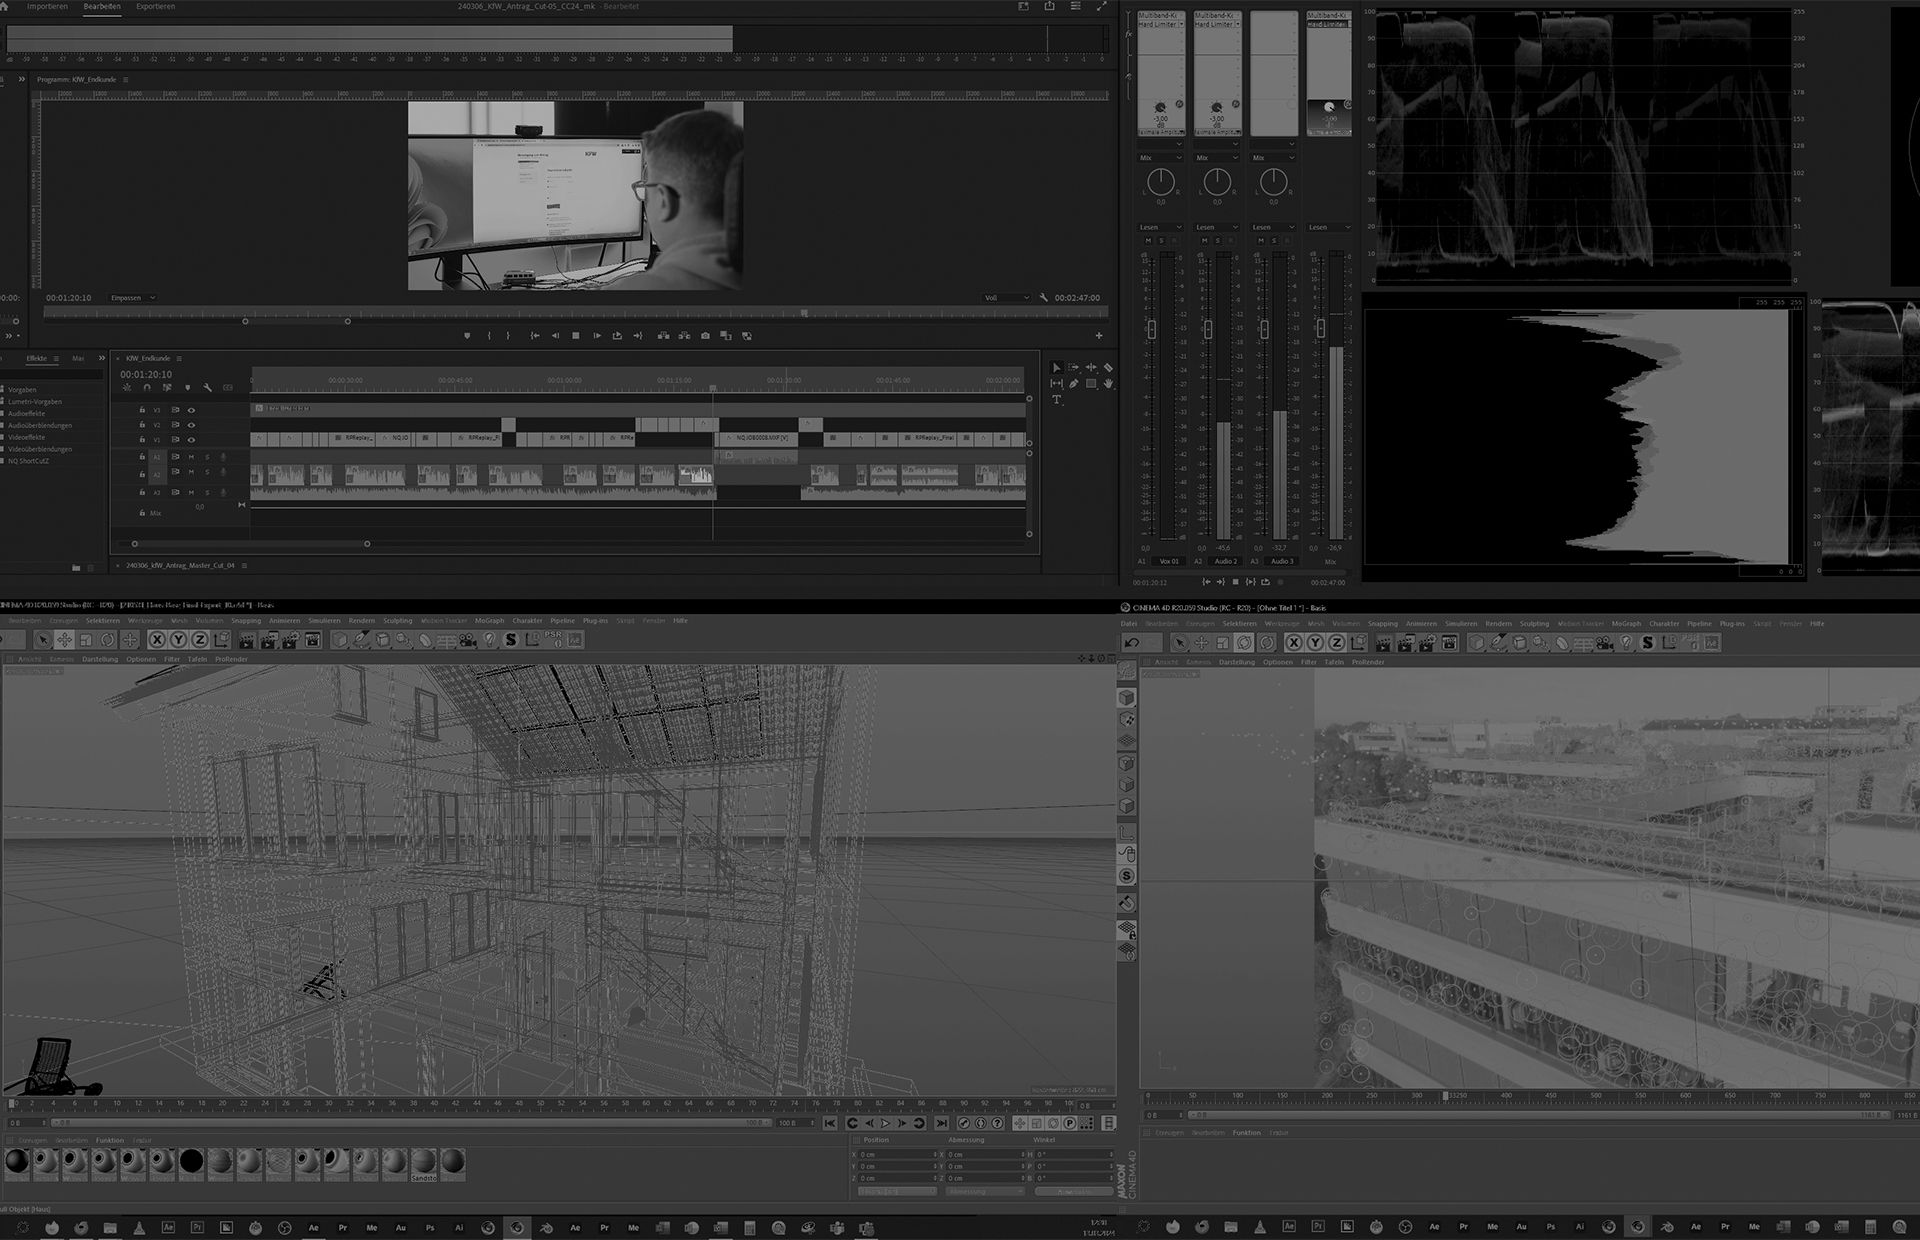Add a camera object in left Cinema 4D toolbar
Screen dimensions: 1920x1240
[468, 640]
